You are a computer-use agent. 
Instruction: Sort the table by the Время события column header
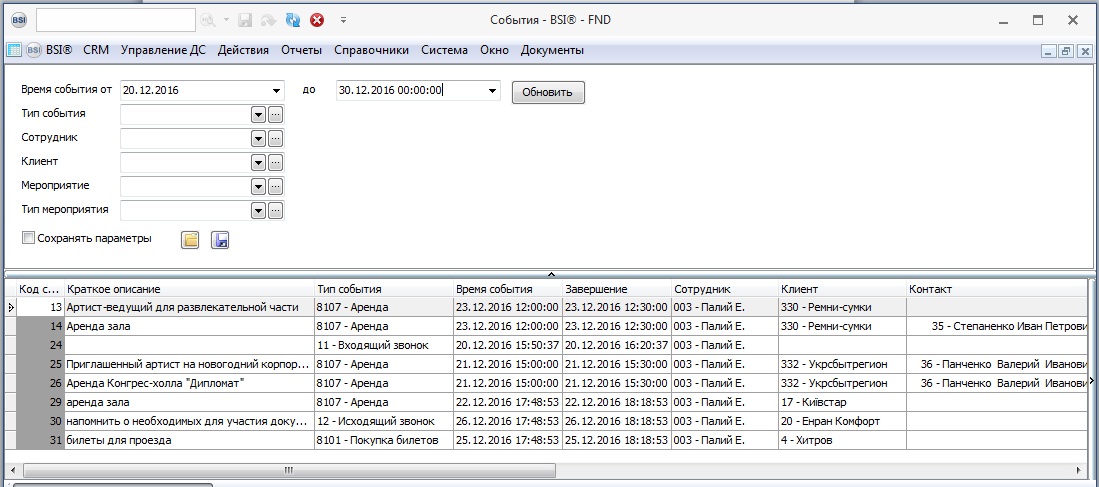pyautogui.click(x=507, y=289)
